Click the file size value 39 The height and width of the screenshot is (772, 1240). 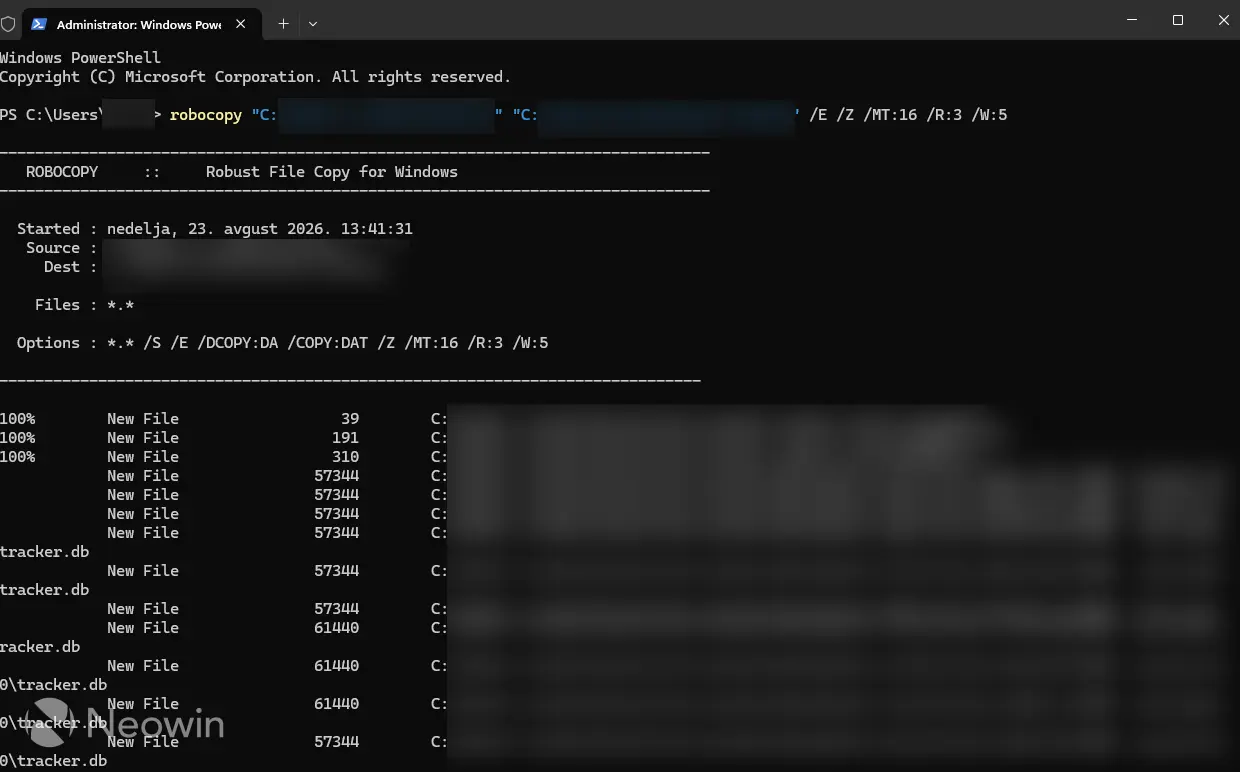pos(350,419)
